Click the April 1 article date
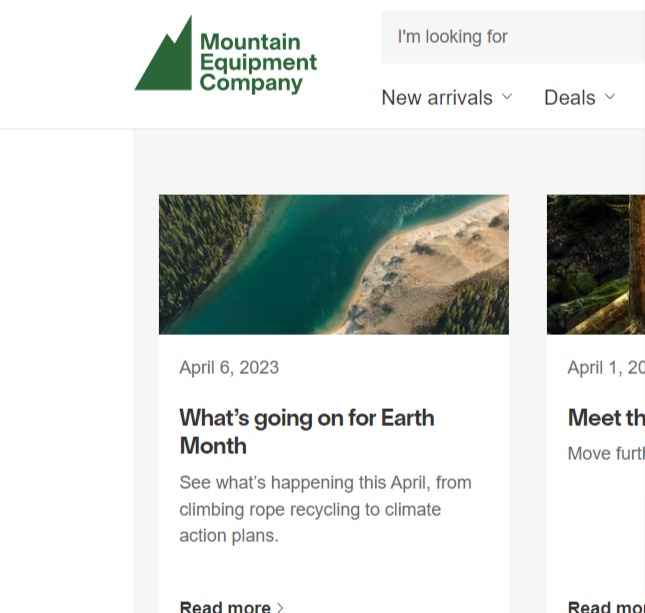 pos(605,368)
